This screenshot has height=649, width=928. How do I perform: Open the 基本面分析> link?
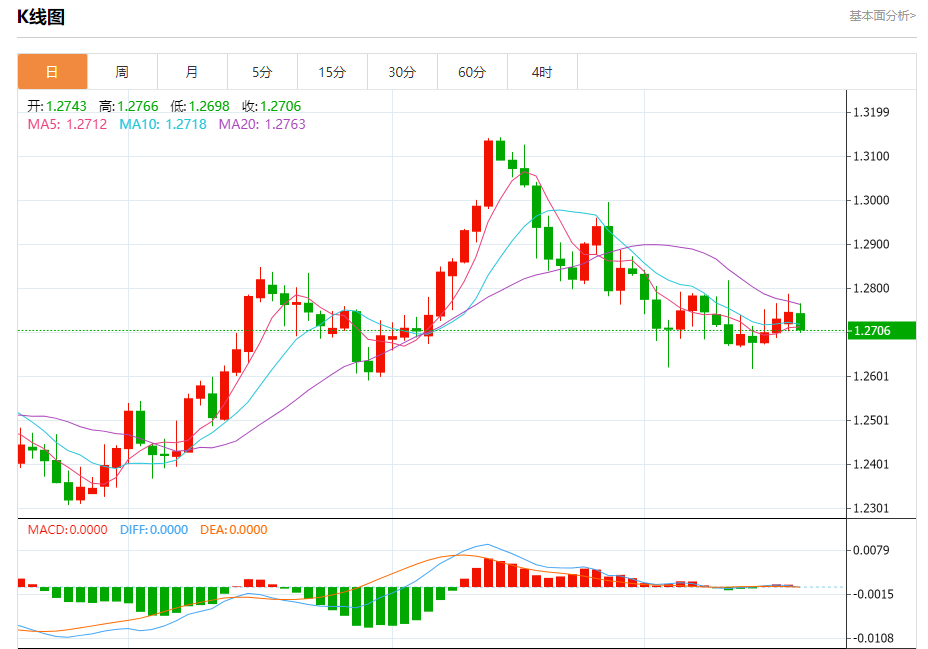[x=882, y=16]
